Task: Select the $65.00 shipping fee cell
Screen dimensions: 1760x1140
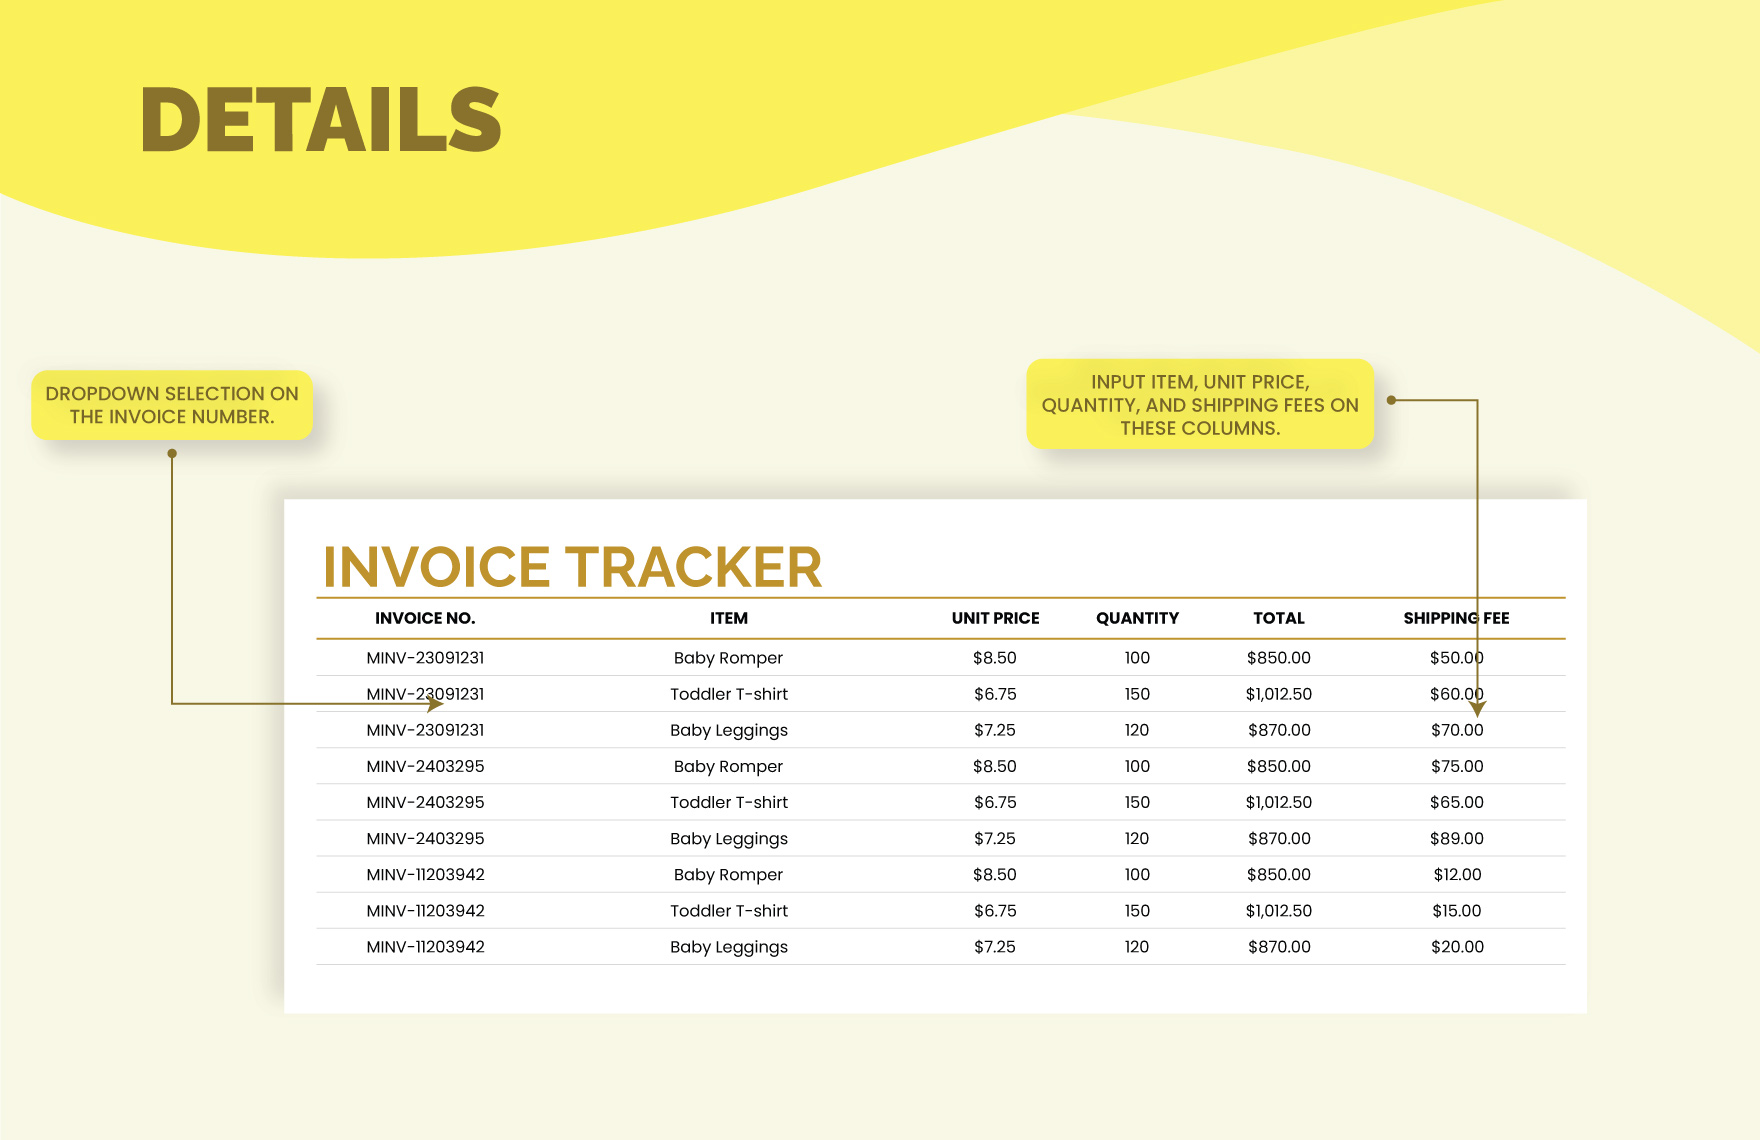Action: pos(1457,802)
